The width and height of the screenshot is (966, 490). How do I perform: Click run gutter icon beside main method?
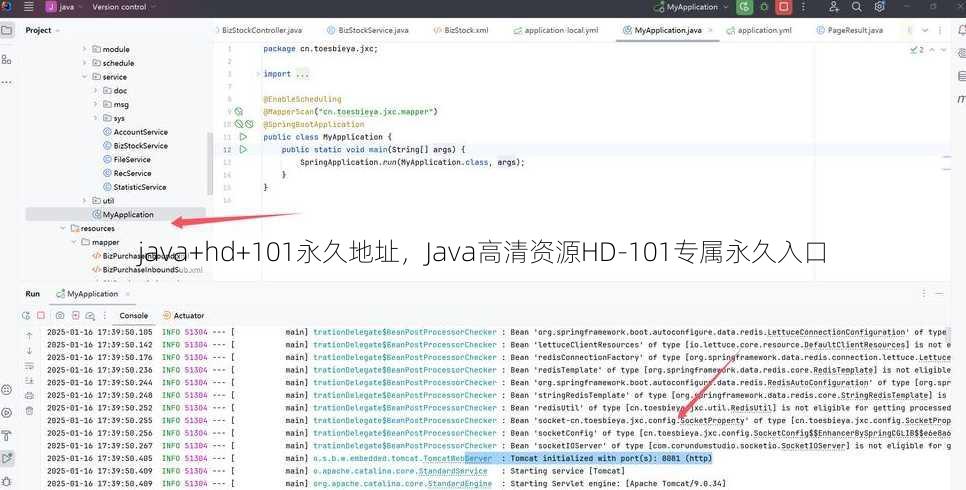pos(243,149)
